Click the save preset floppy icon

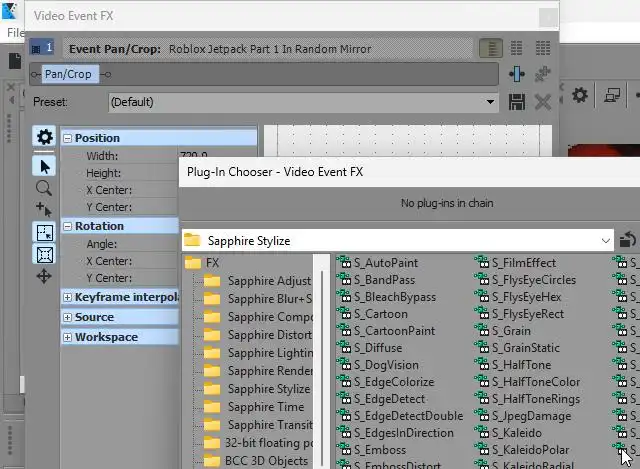coord(517,102)
